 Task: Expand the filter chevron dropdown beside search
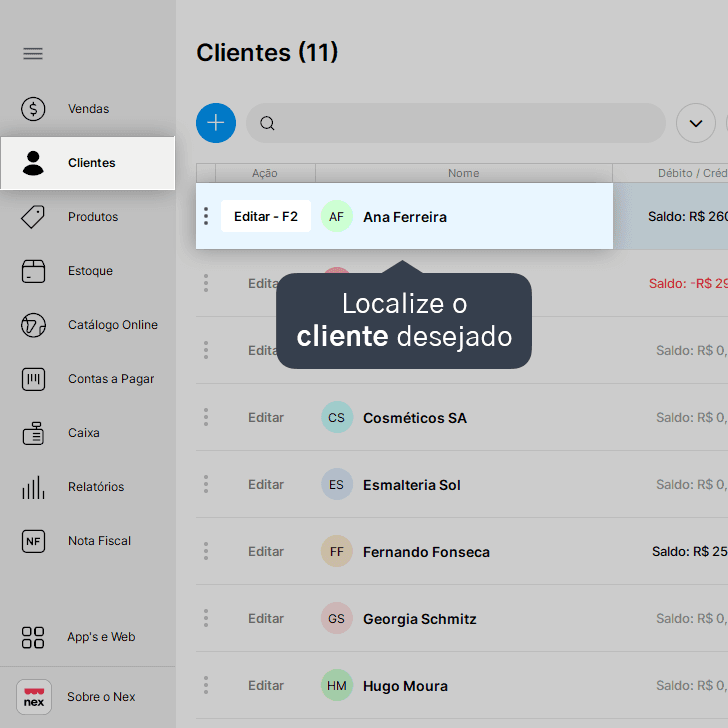pyautogui.click(x=696, y=123)
